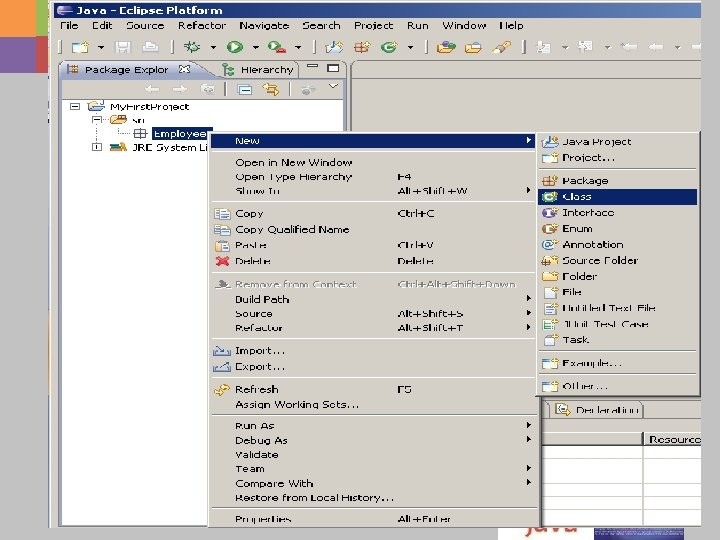
Task: Open the Edit menu
Action: [x=102, y=26]
